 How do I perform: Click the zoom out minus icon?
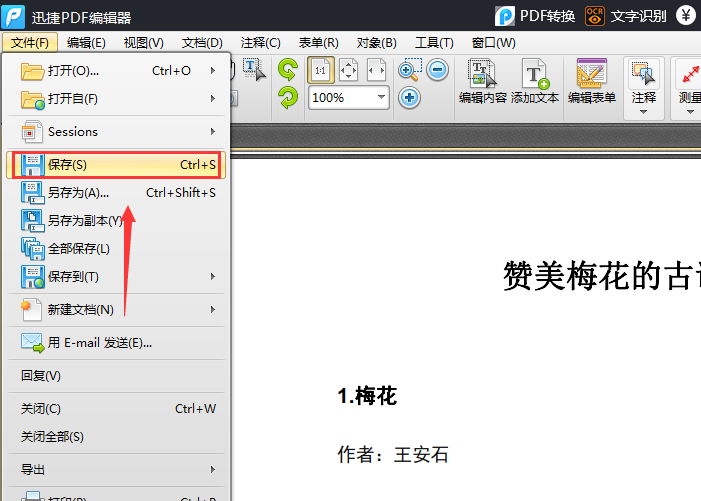click(437, 70)
